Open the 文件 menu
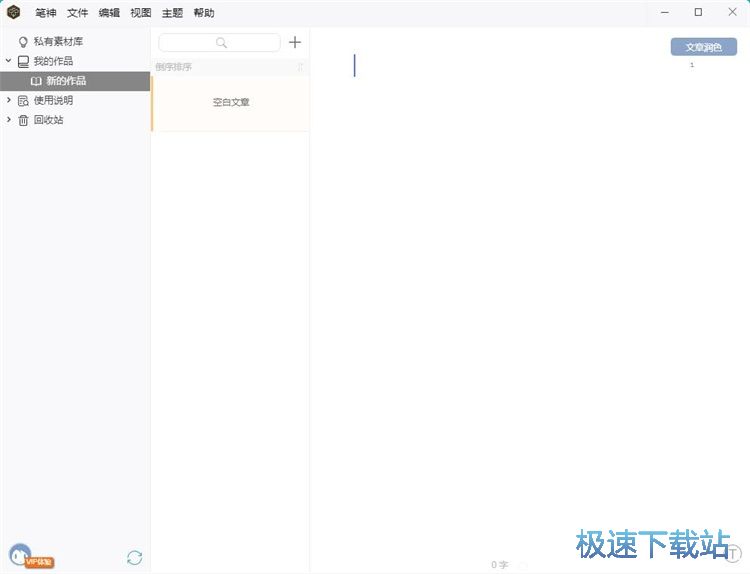This screenshot has height=574, width=750. point(77,13)
